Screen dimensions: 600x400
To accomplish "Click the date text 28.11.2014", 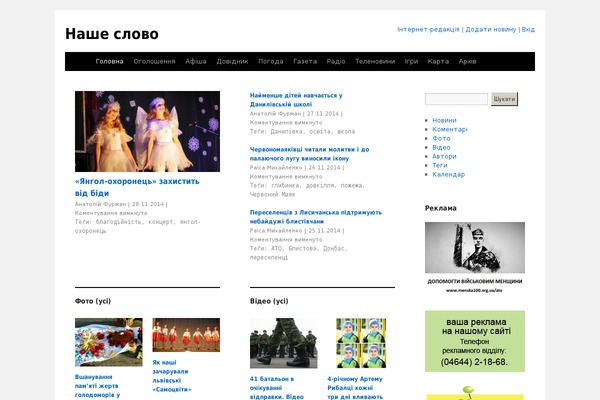I will (148, 204).
